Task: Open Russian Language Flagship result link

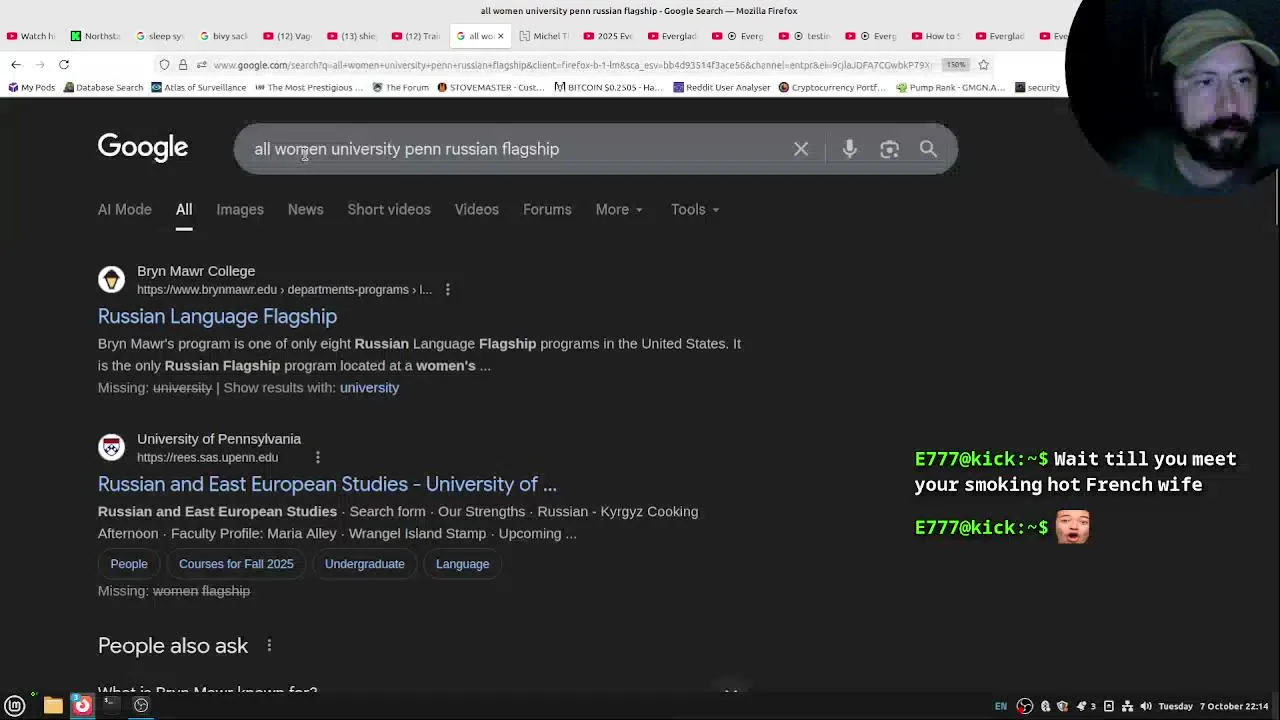Action: pyautogui.click(x=217, y=316)
